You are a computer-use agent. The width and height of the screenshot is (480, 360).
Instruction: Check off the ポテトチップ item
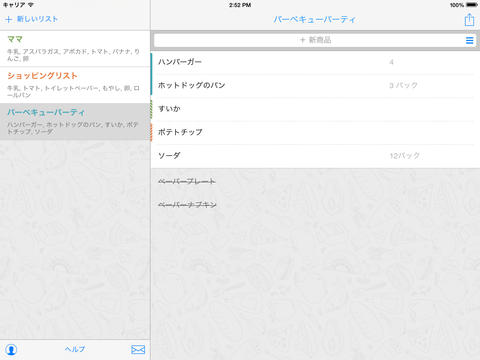click(315, 132)
